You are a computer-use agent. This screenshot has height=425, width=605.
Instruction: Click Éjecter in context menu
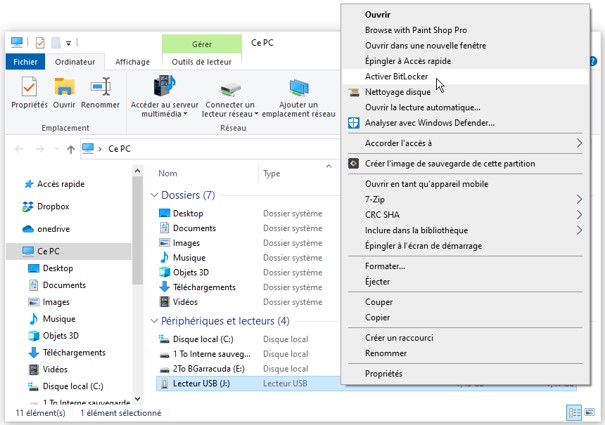coord(379,281)
